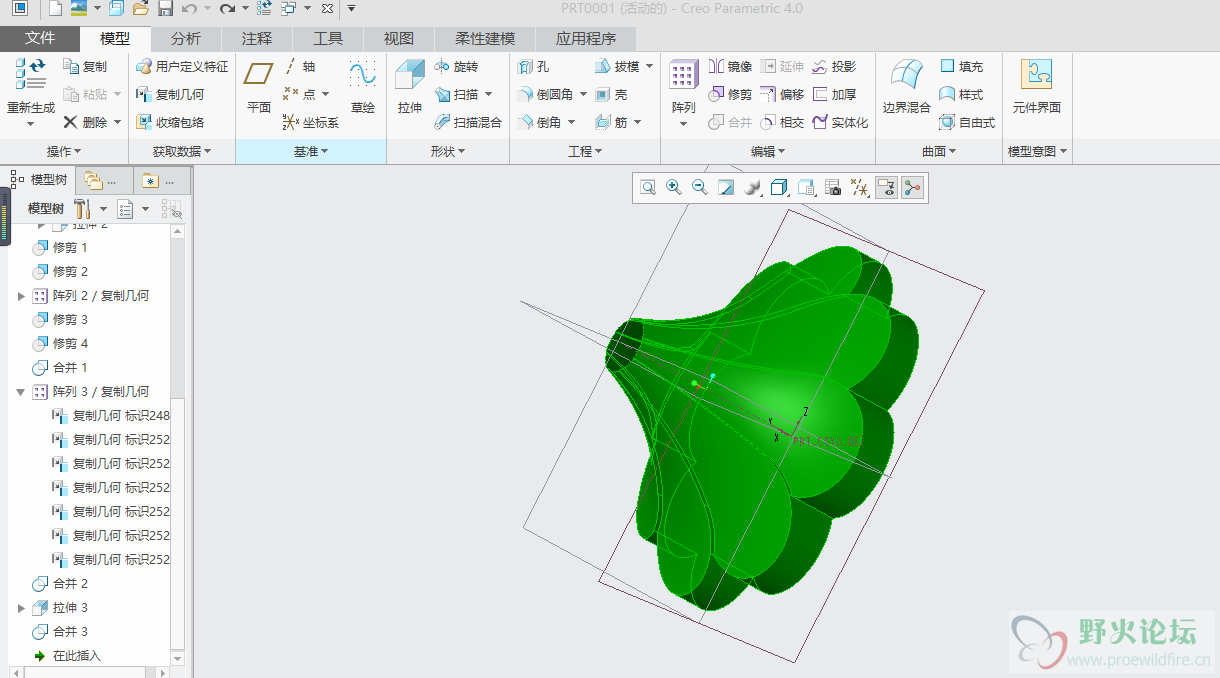Create a datum 平面 (Plane)

pos(259,86)
